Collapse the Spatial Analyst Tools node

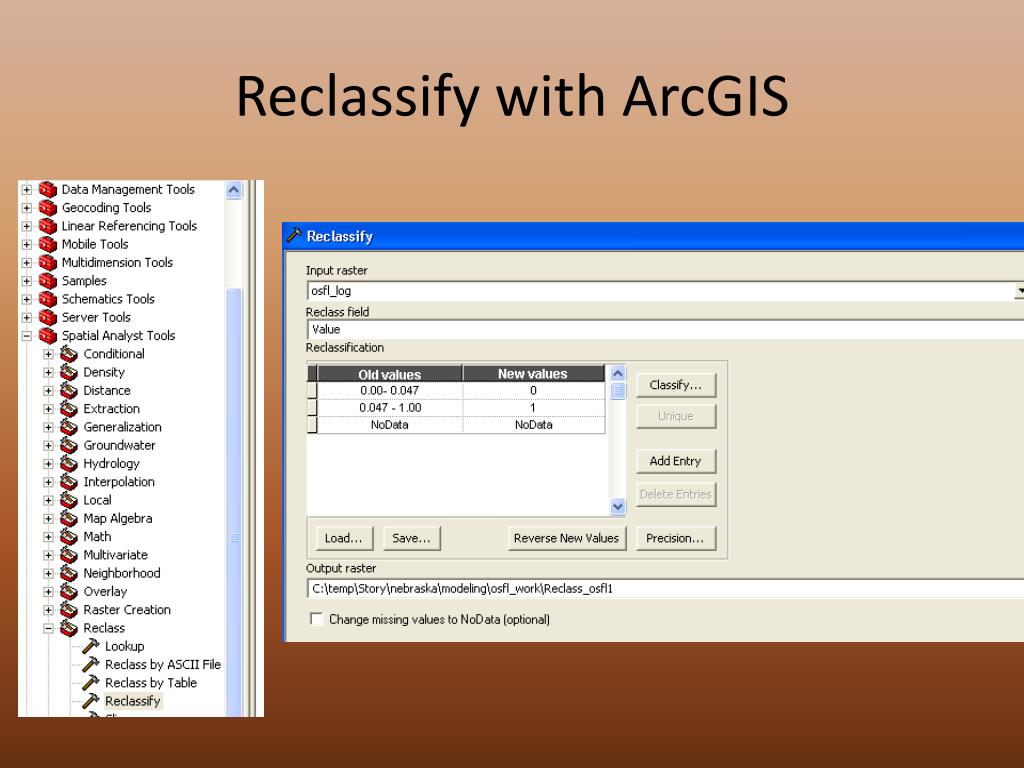[x=27, y=336]
